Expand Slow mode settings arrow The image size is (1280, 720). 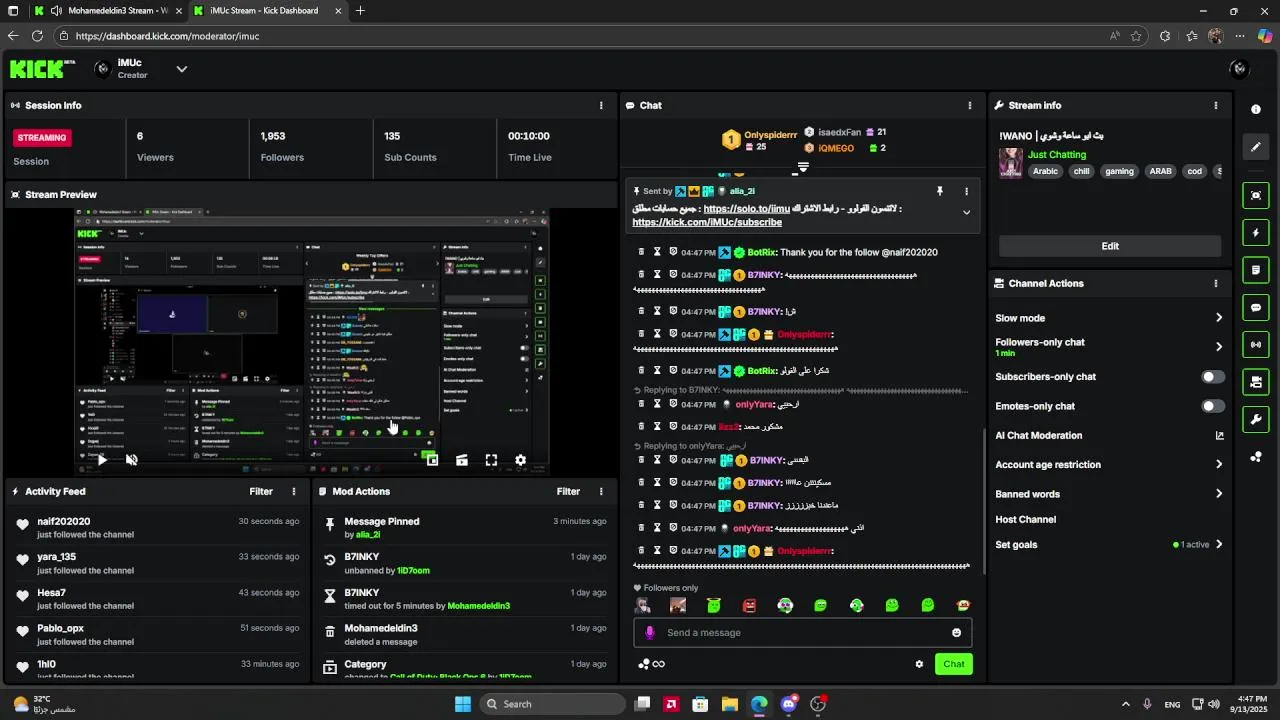point(1218,318)
